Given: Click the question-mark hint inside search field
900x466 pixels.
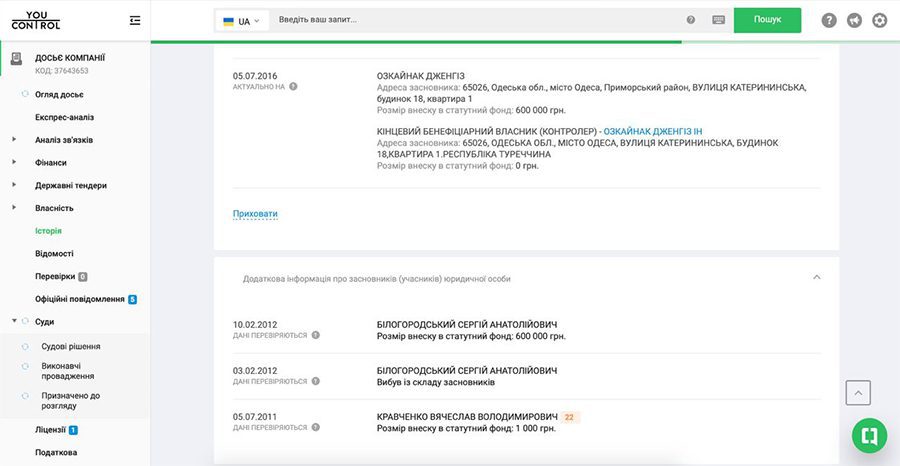Looking at the screenshot, I should pos(691,20).
